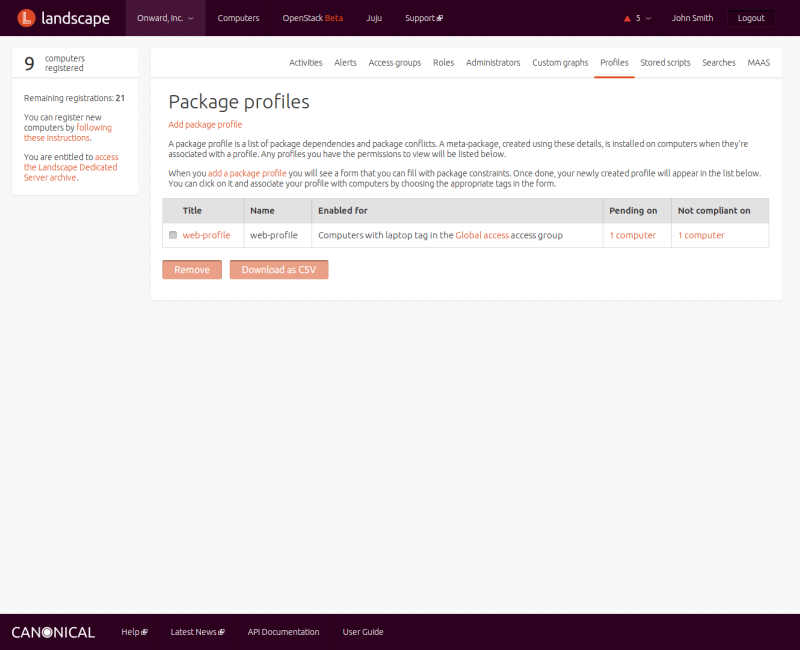Tick the web-profile row checkbox

pos(173,235)
